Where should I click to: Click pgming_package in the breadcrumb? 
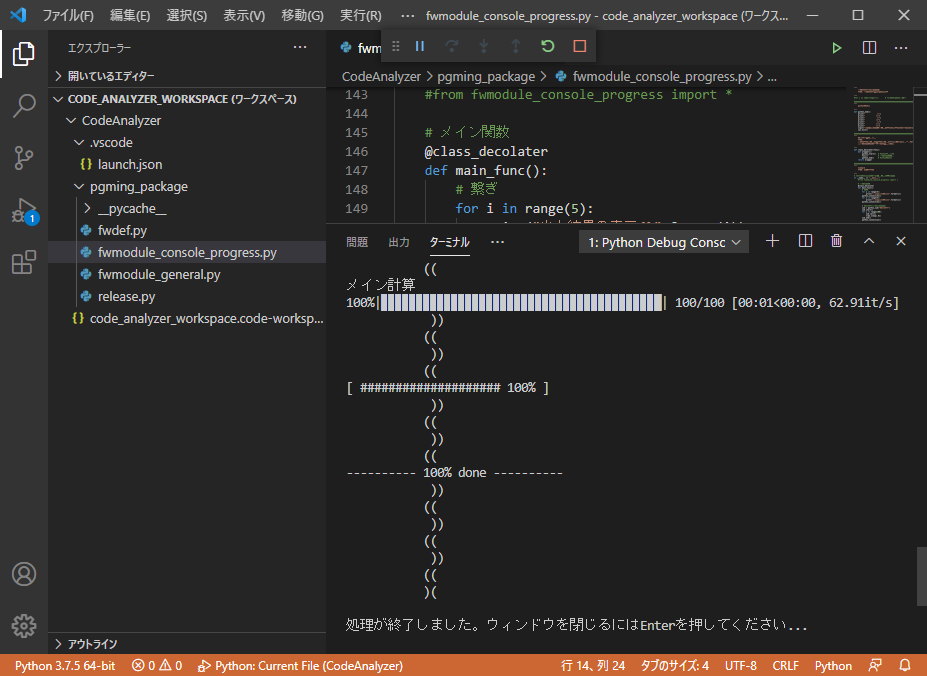coord(486,76)
